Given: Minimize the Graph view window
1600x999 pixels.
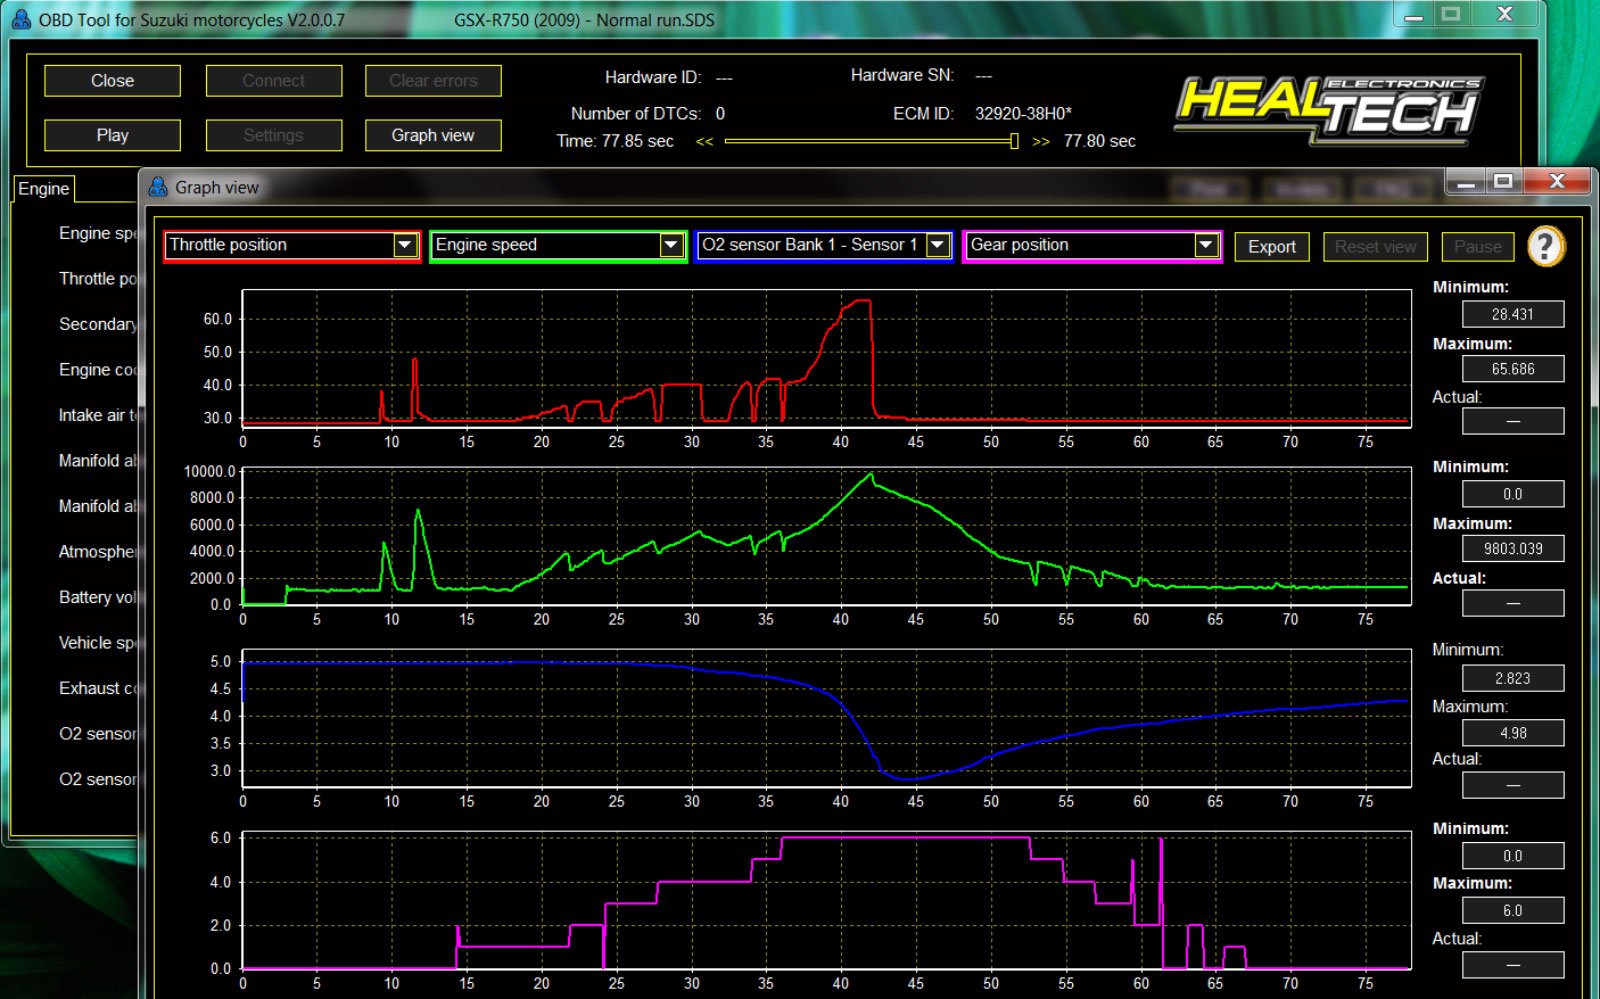Looking at the screenshot, I should pyautogui.click(x=1466, y=181).
